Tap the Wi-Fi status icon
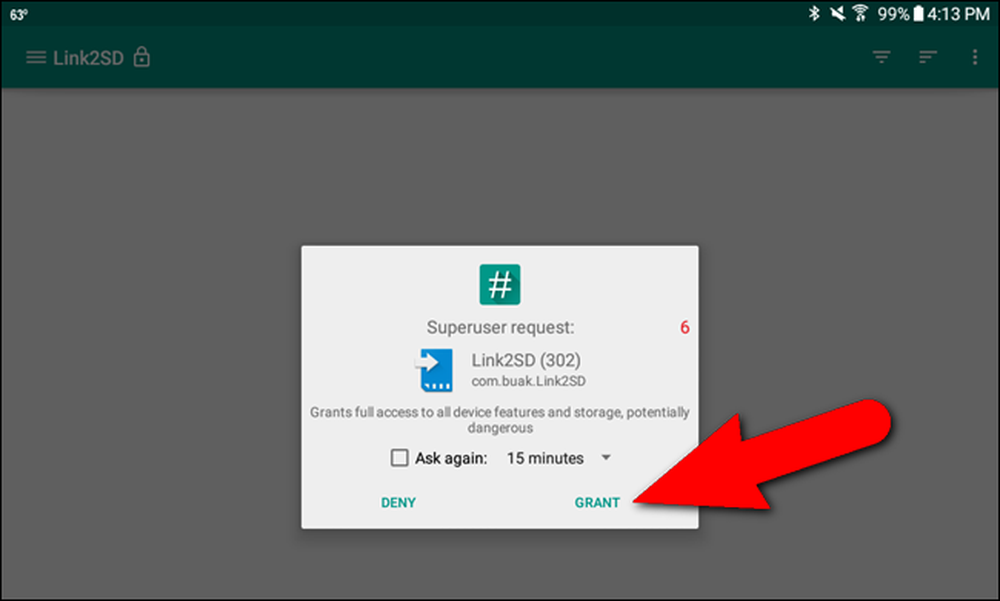The height and width of the screenshot is (601, 1000). [860, 13]
